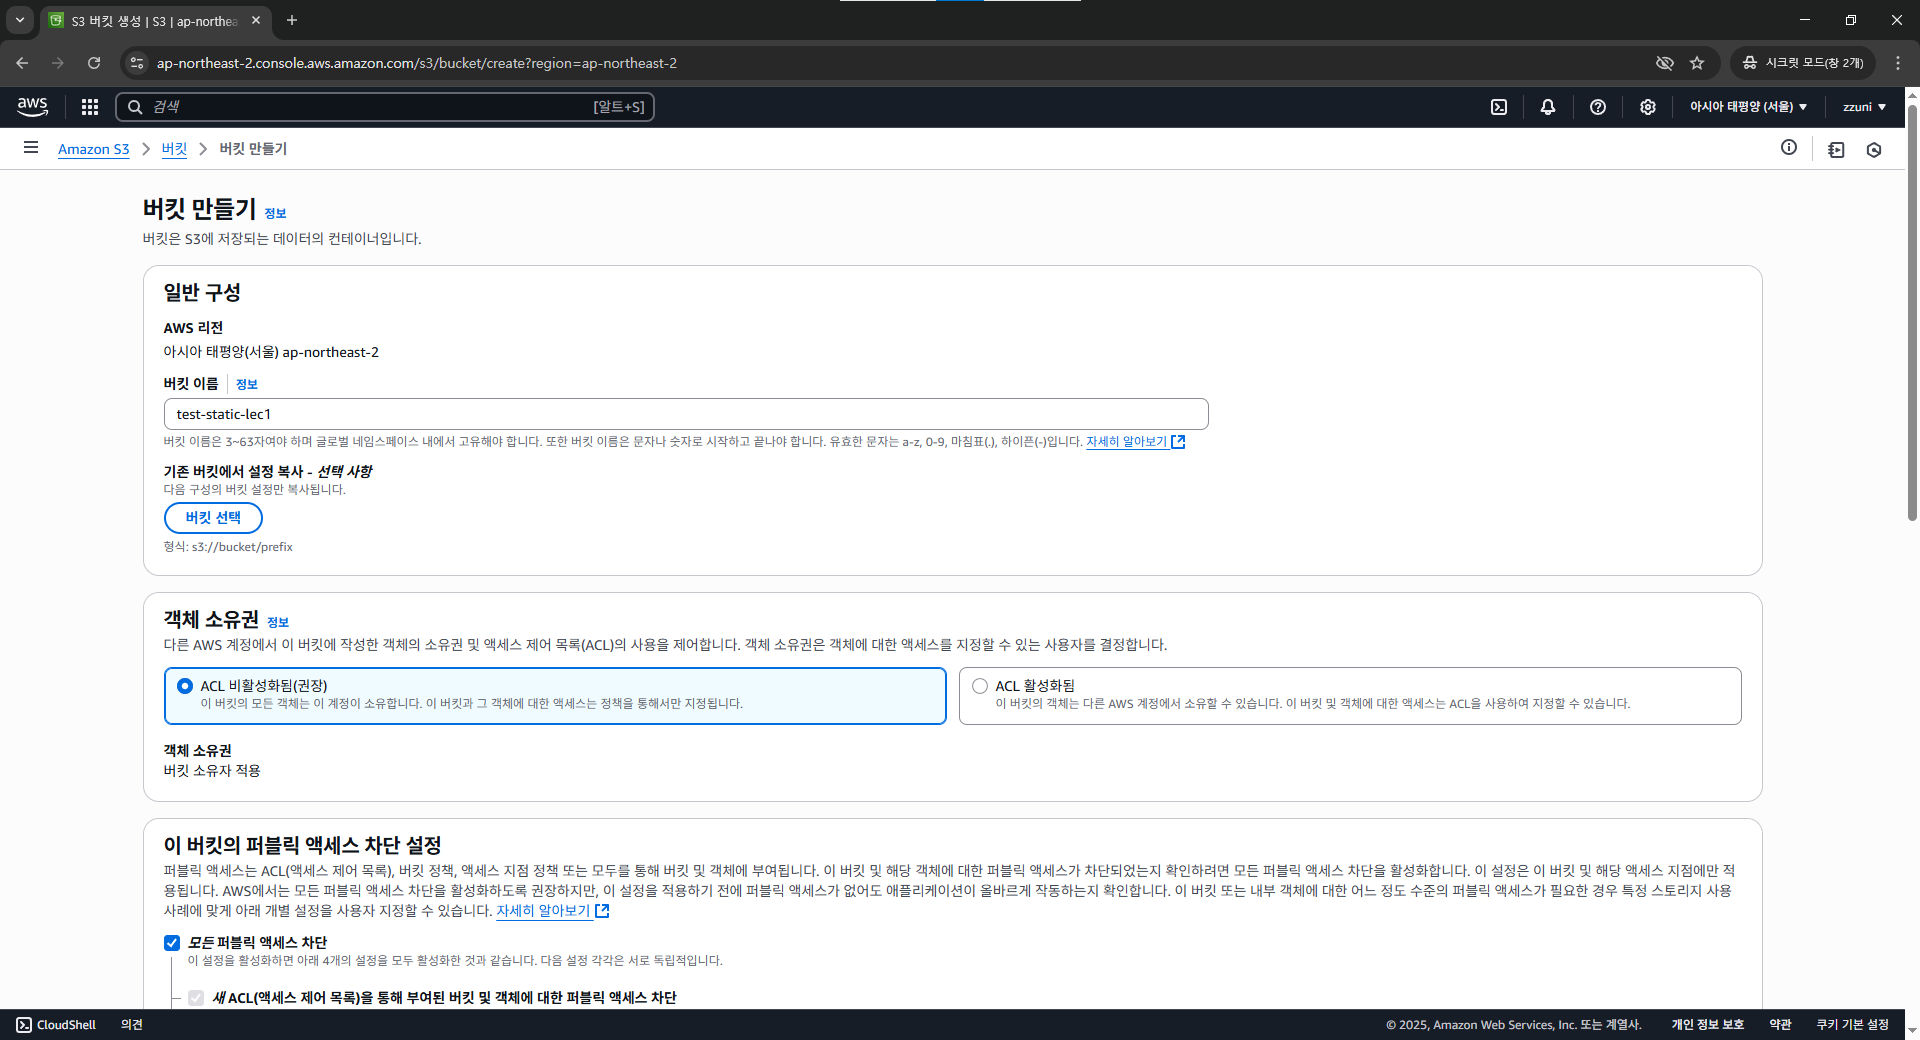Open the info panel icon in breadcrumb bar

click(x=1789, y=148)
